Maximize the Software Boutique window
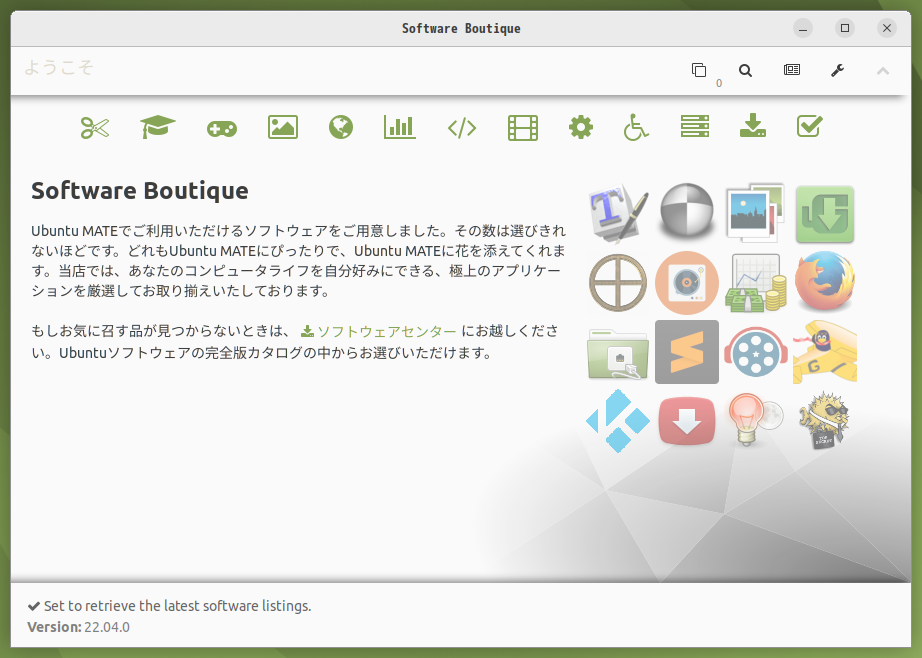Screen dimensions: 922x658 tap(845, 28)
